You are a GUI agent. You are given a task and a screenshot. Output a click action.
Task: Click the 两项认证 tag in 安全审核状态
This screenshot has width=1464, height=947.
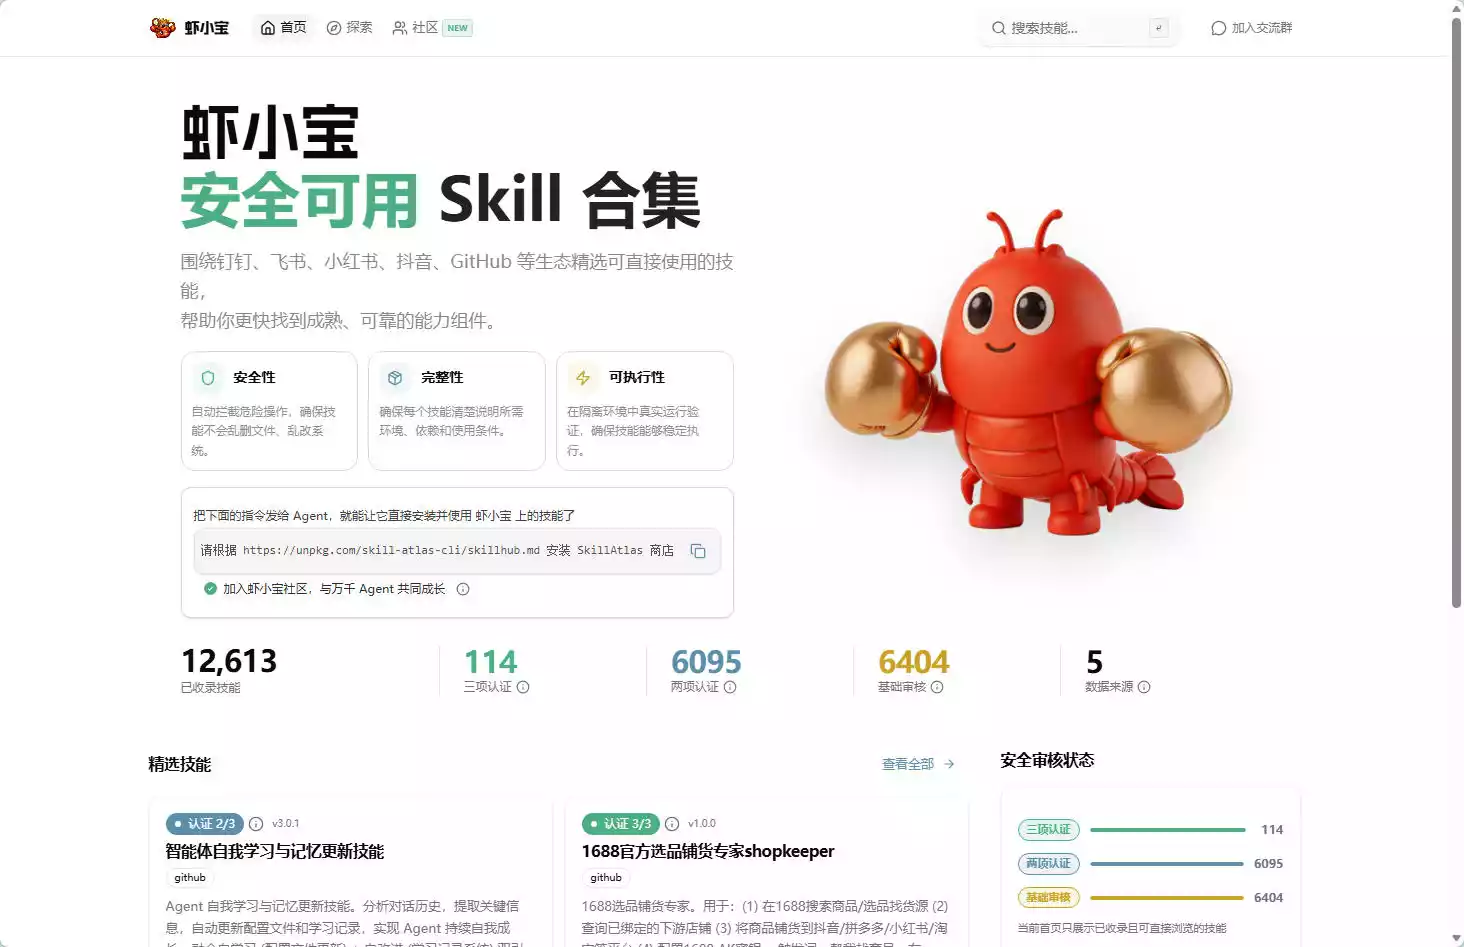point(1049,864)
